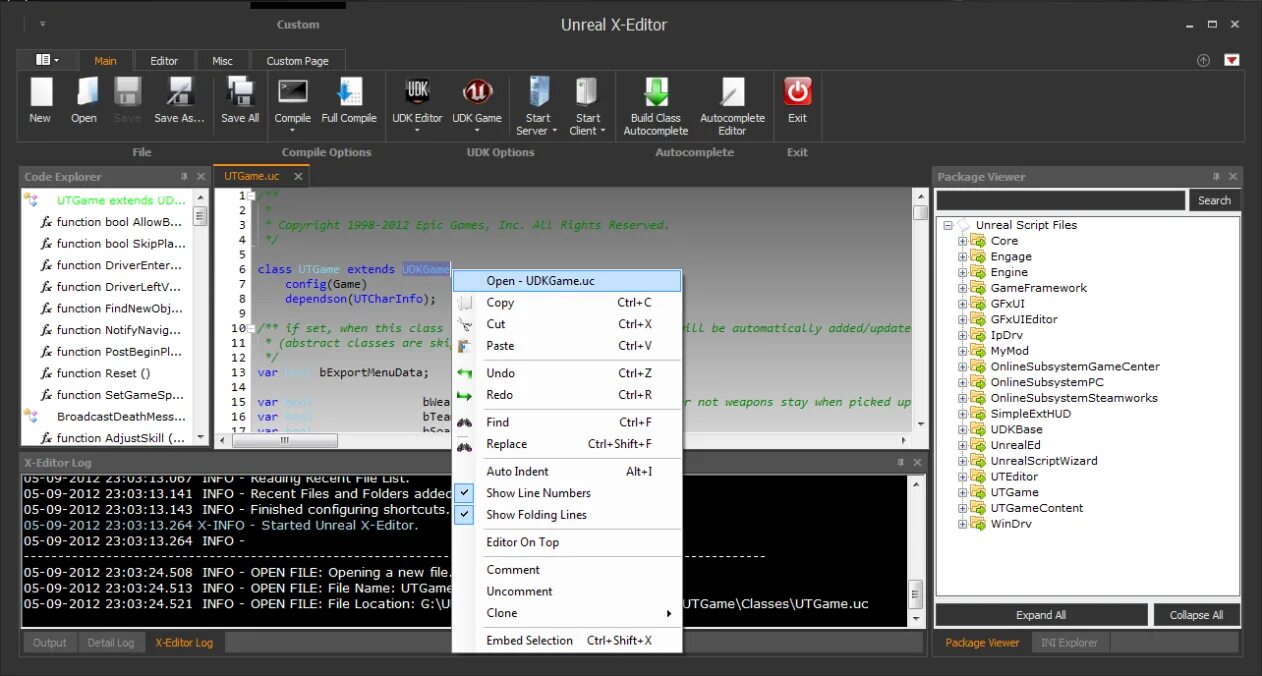
Task: Pin the Package Viewer panel
Action: (x=1216, y=177)
